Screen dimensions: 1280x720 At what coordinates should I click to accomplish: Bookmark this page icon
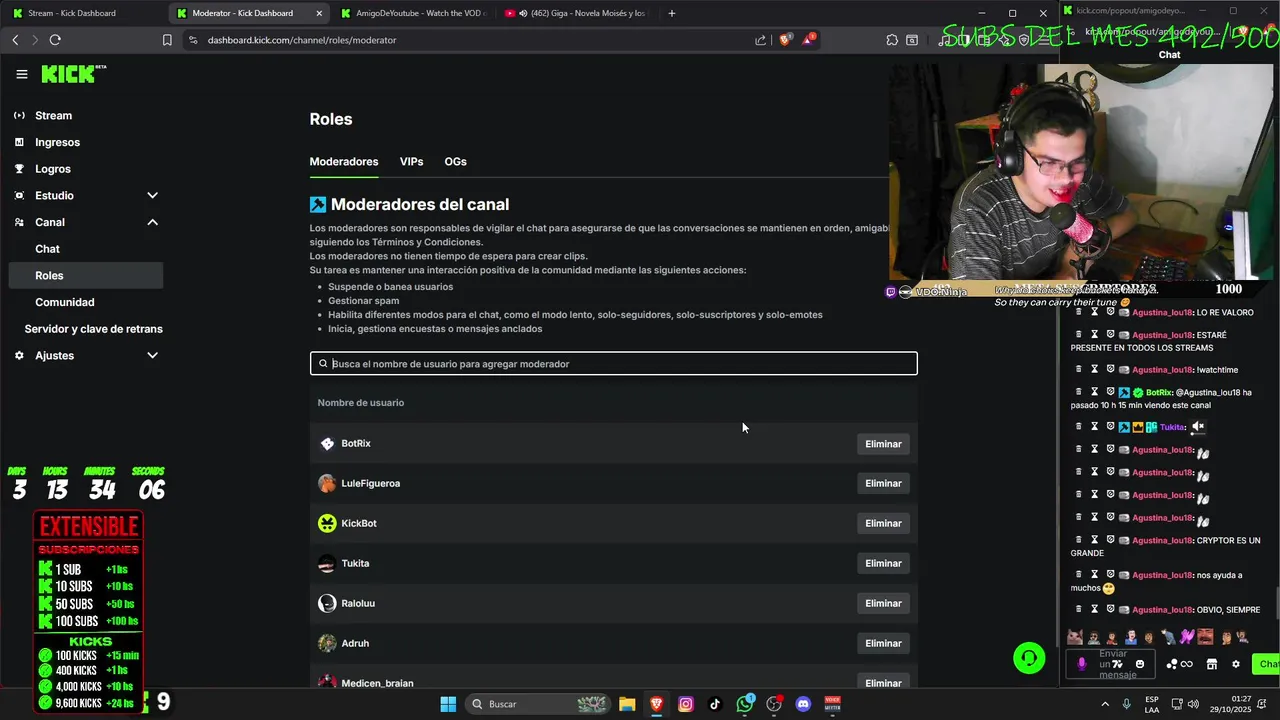coord(167,40)
